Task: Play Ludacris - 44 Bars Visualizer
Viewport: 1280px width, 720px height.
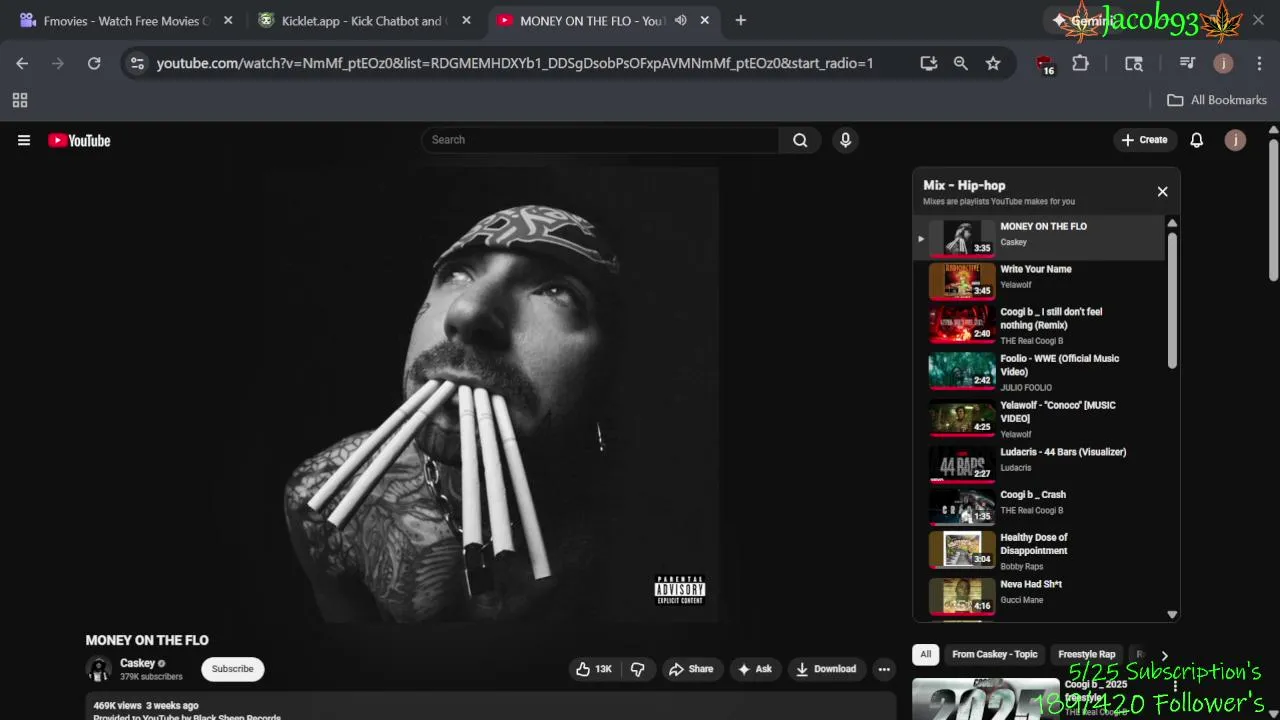Action: click(x=1040, y=464)
